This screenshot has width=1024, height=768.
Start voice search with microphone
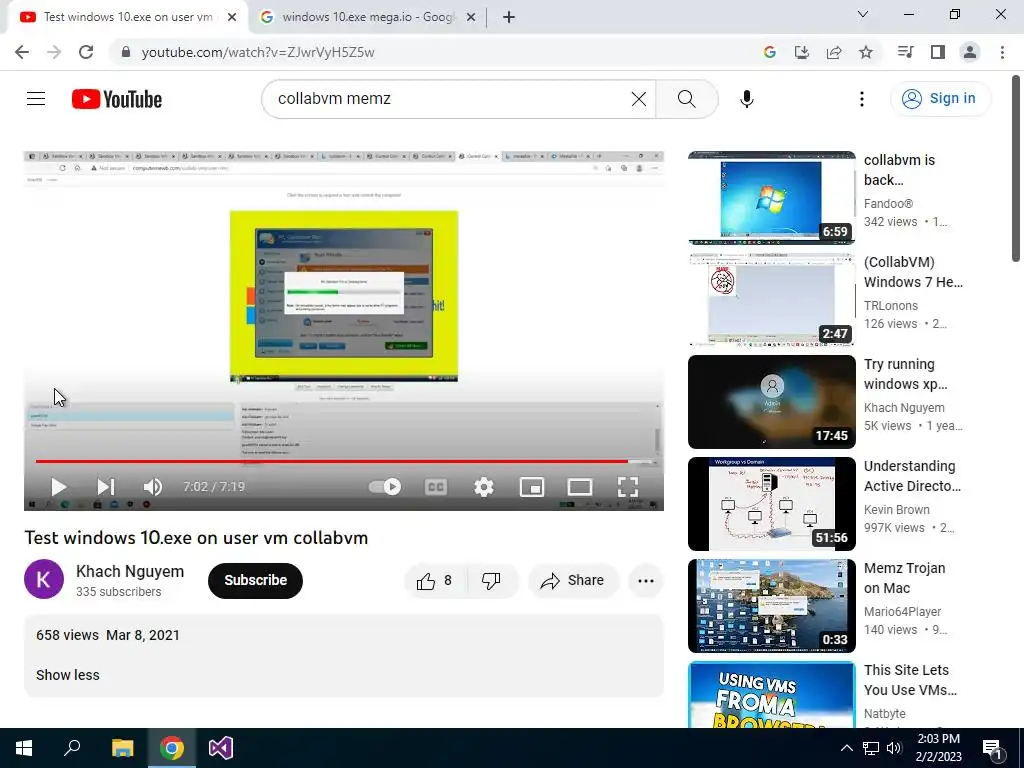click(746, 99)
